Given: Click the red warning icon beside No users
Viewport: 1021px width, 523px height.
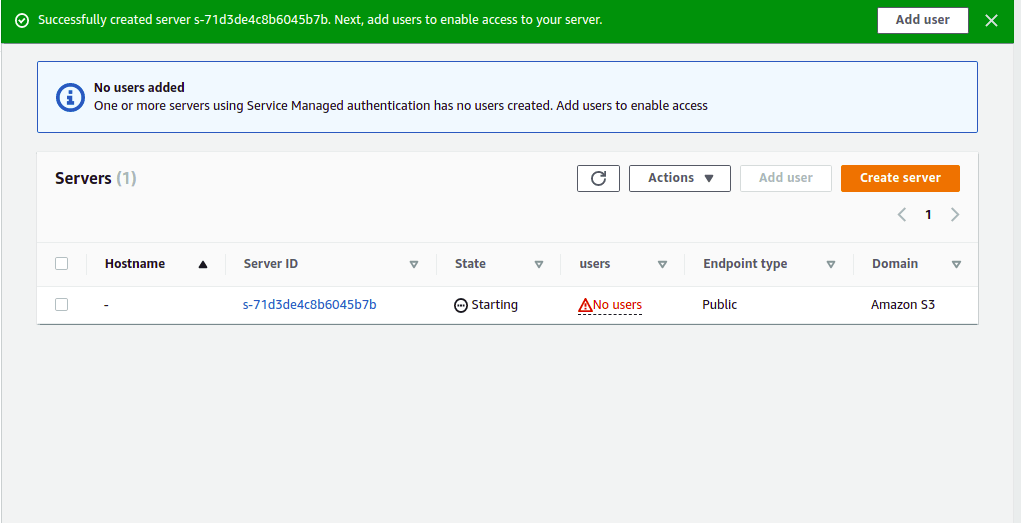Looking at the screenshot, I should 585,305.
